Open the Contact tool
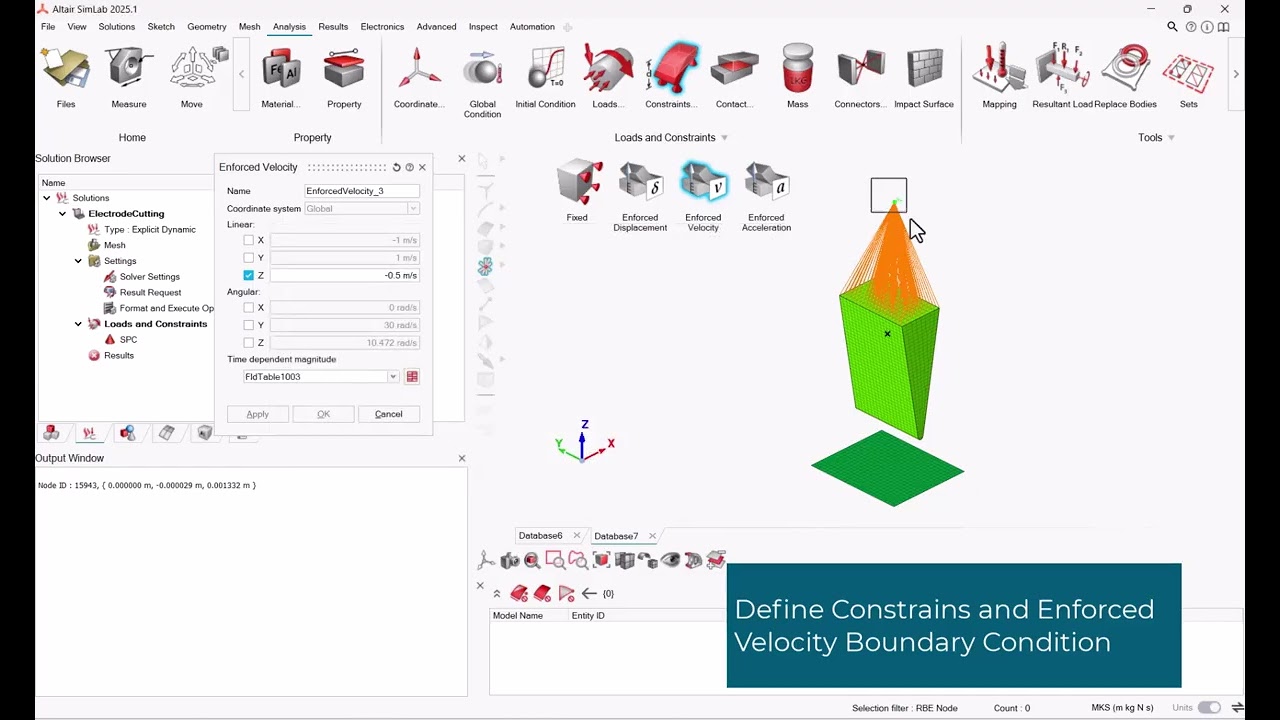Image resolution: width=1280 pixels, height=720 pixels. [734, 78]
